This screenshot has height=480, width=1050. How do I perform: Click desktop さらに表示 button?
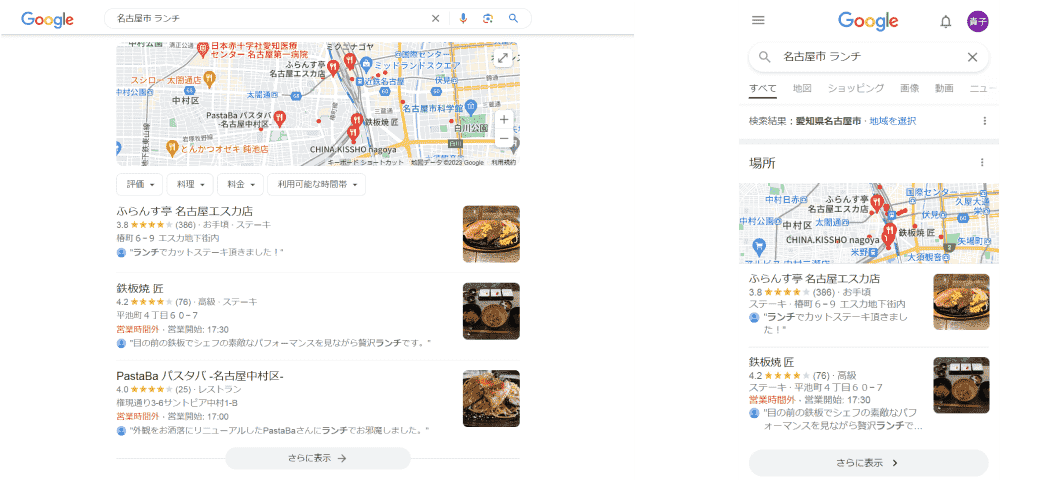coord(317,459)
